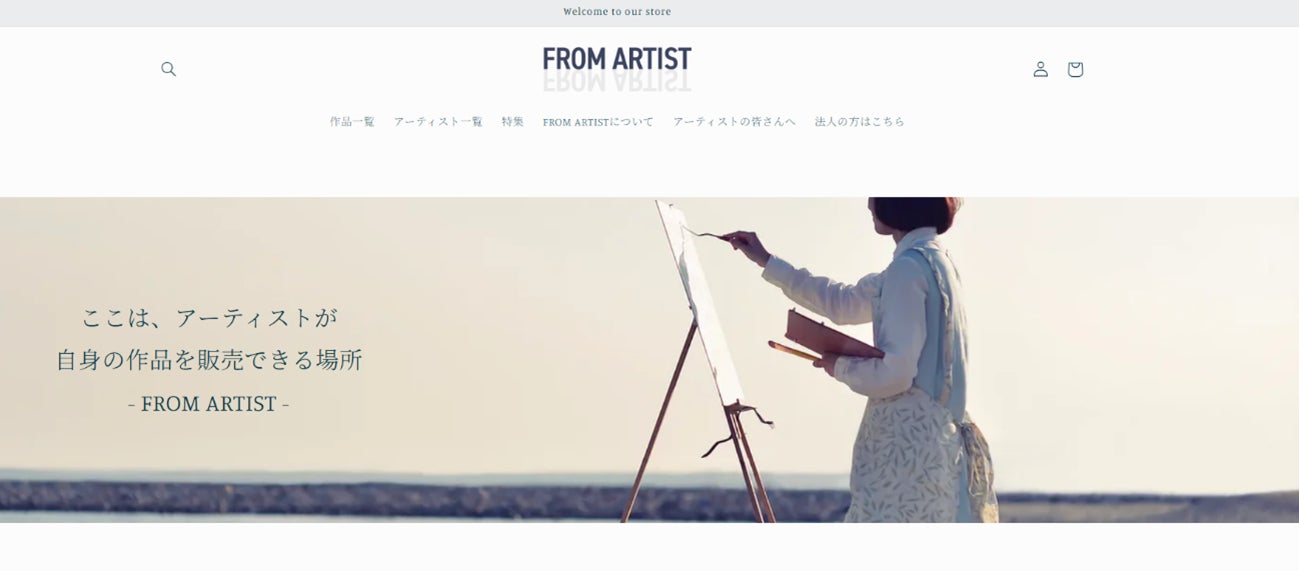Click the FROM ARTIST header logo

pos(617,68)
